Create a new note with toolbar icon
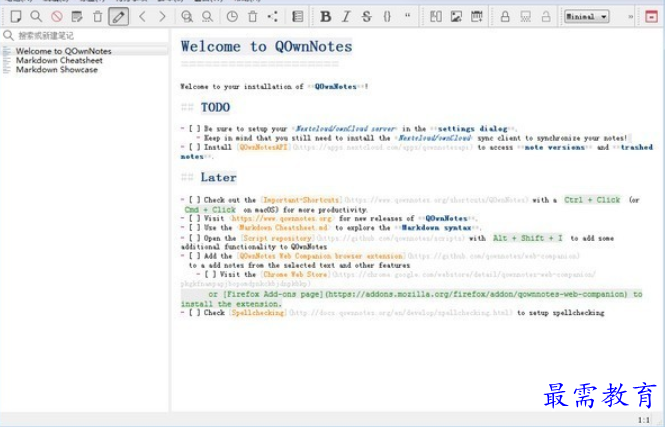 (x=14, y=17)
